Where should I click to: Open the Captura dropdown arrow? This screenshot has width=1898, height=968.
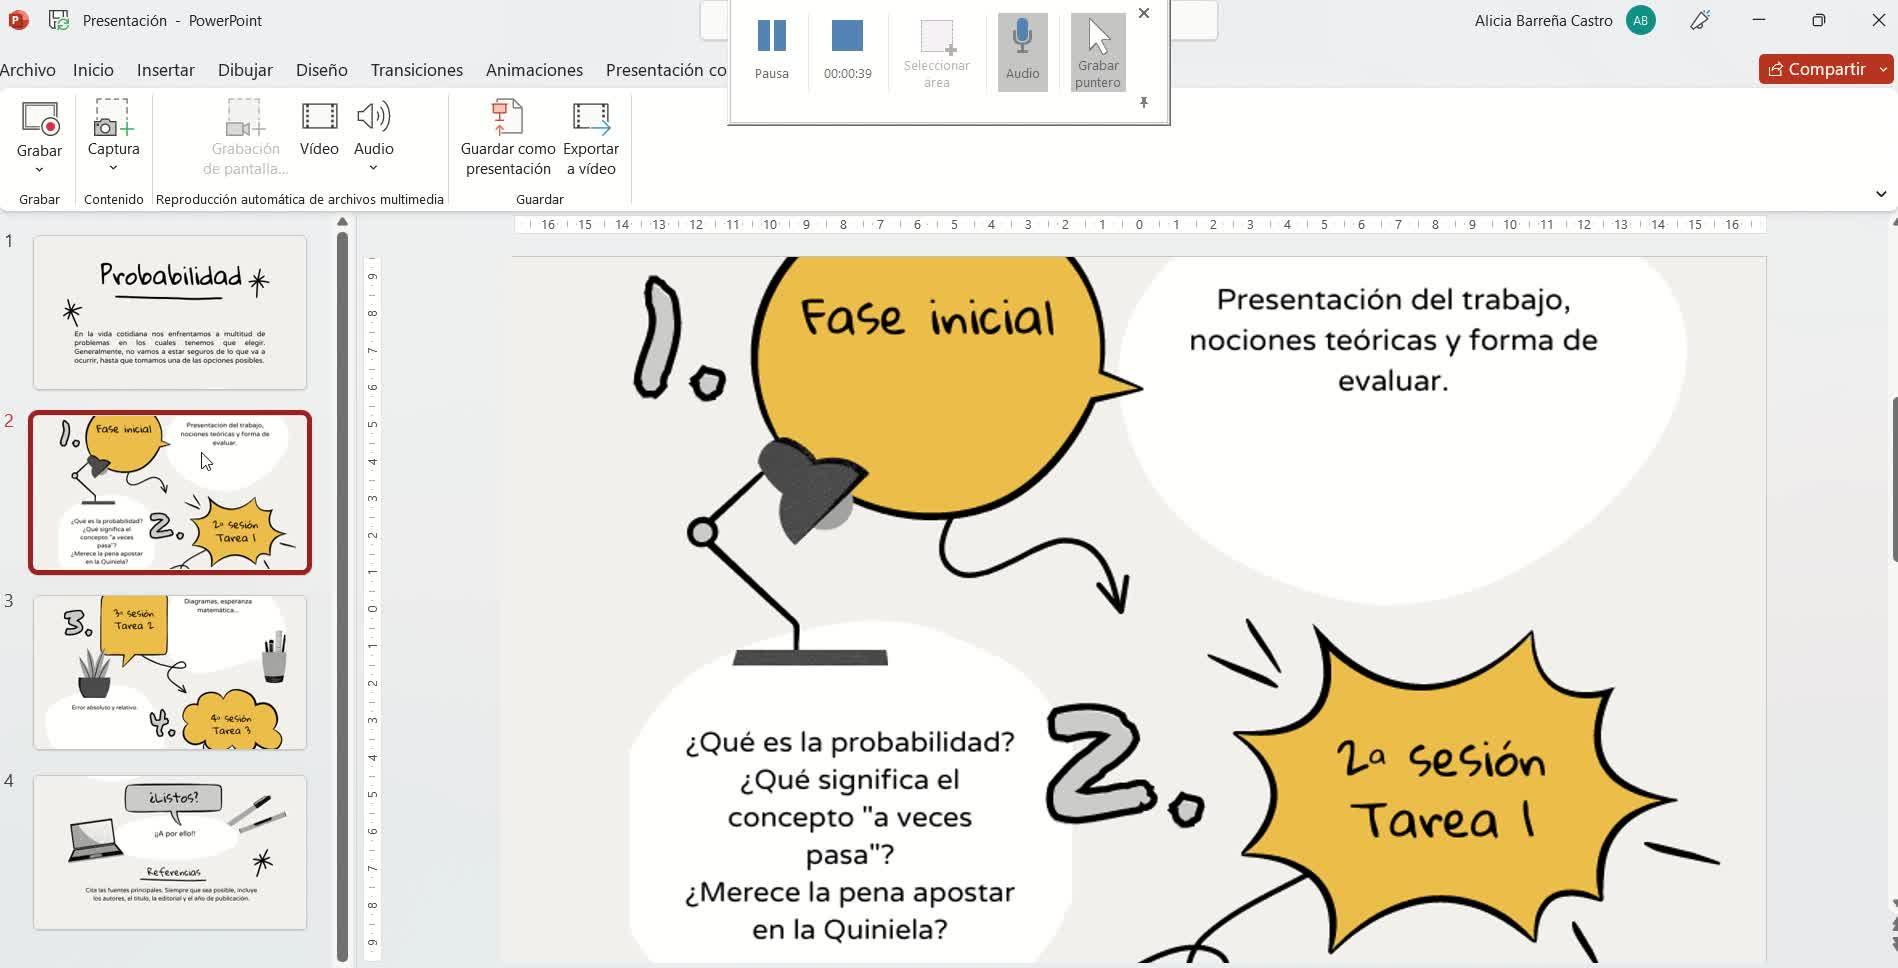click(113, 168)
